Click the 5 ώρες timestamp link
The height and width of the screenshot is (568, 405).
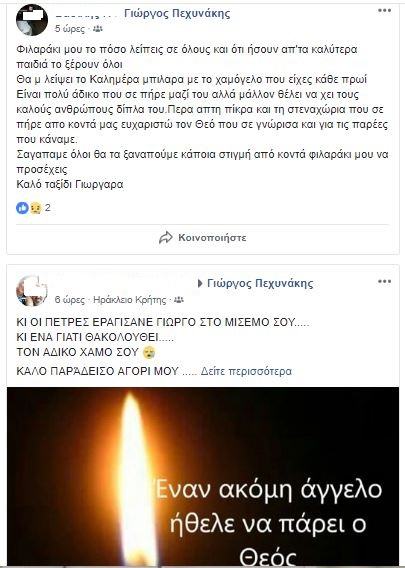[70, 29]
